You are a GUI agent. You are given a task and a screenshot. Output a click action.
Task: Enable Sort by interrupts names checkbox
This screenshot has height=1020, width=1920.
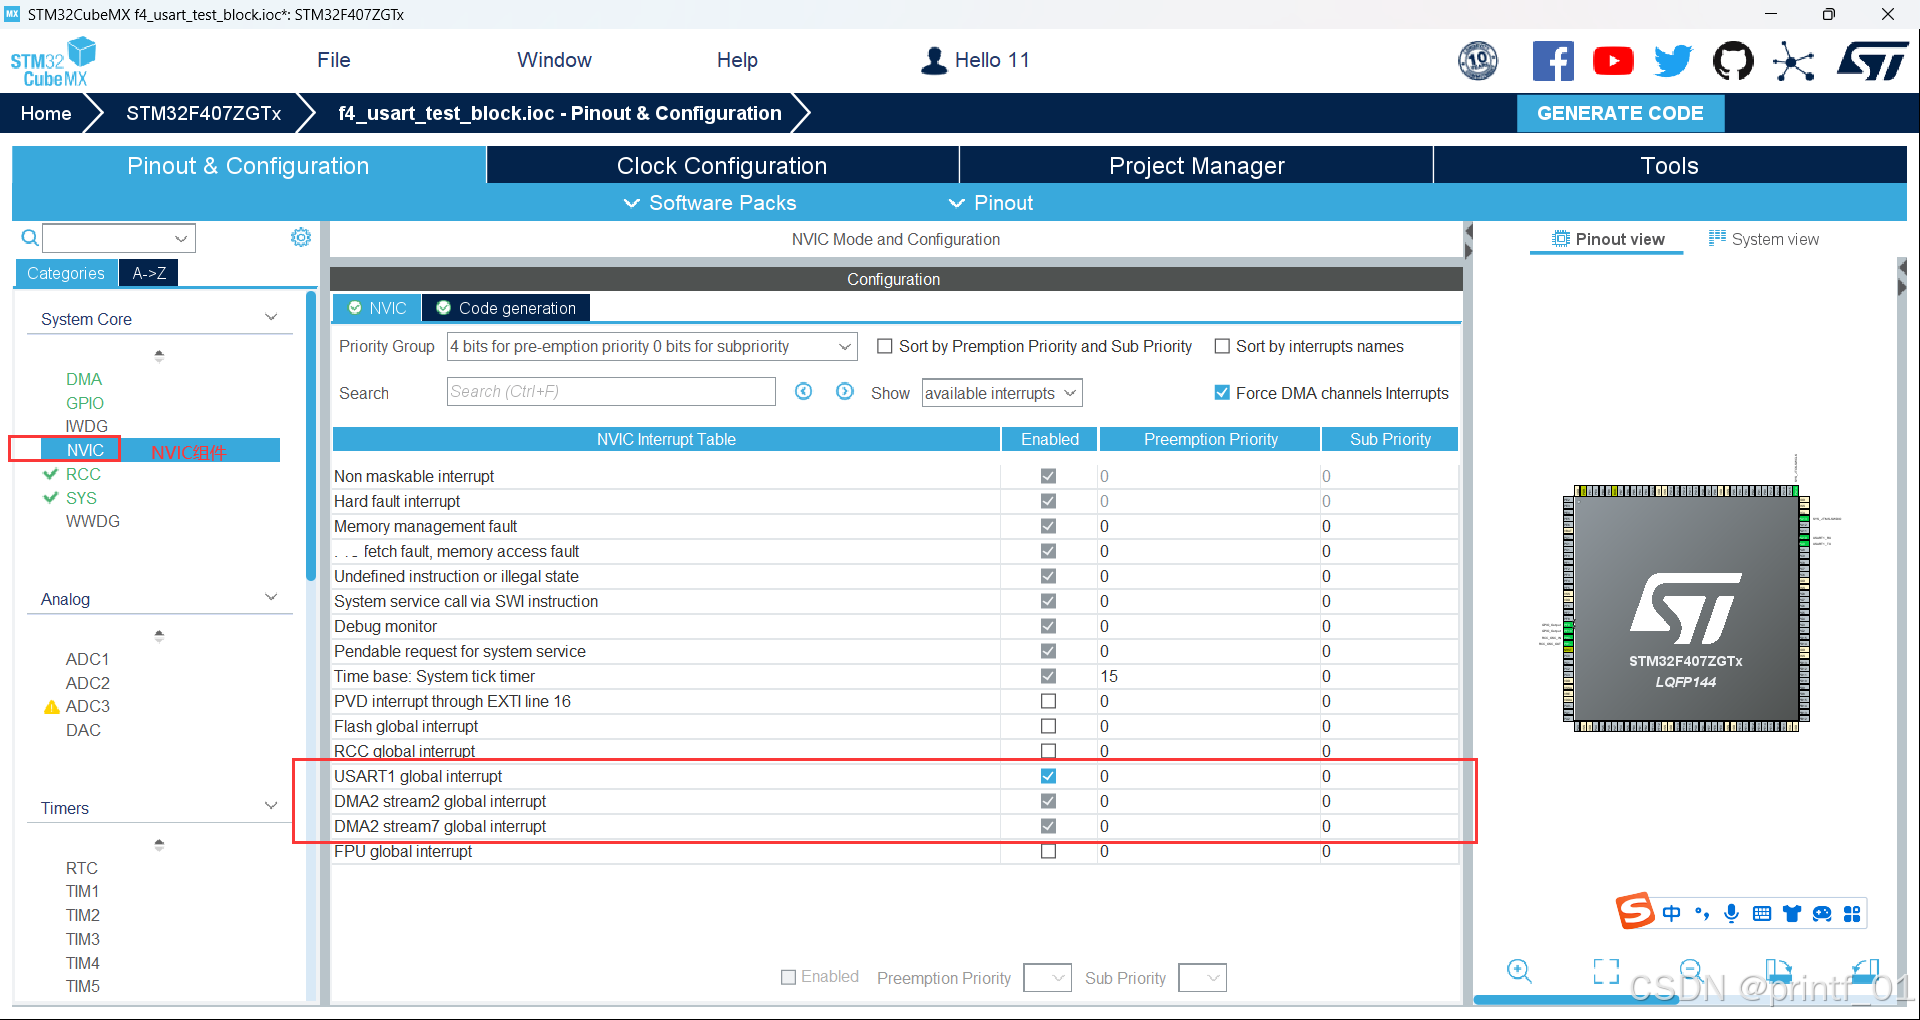[1221, 346]
